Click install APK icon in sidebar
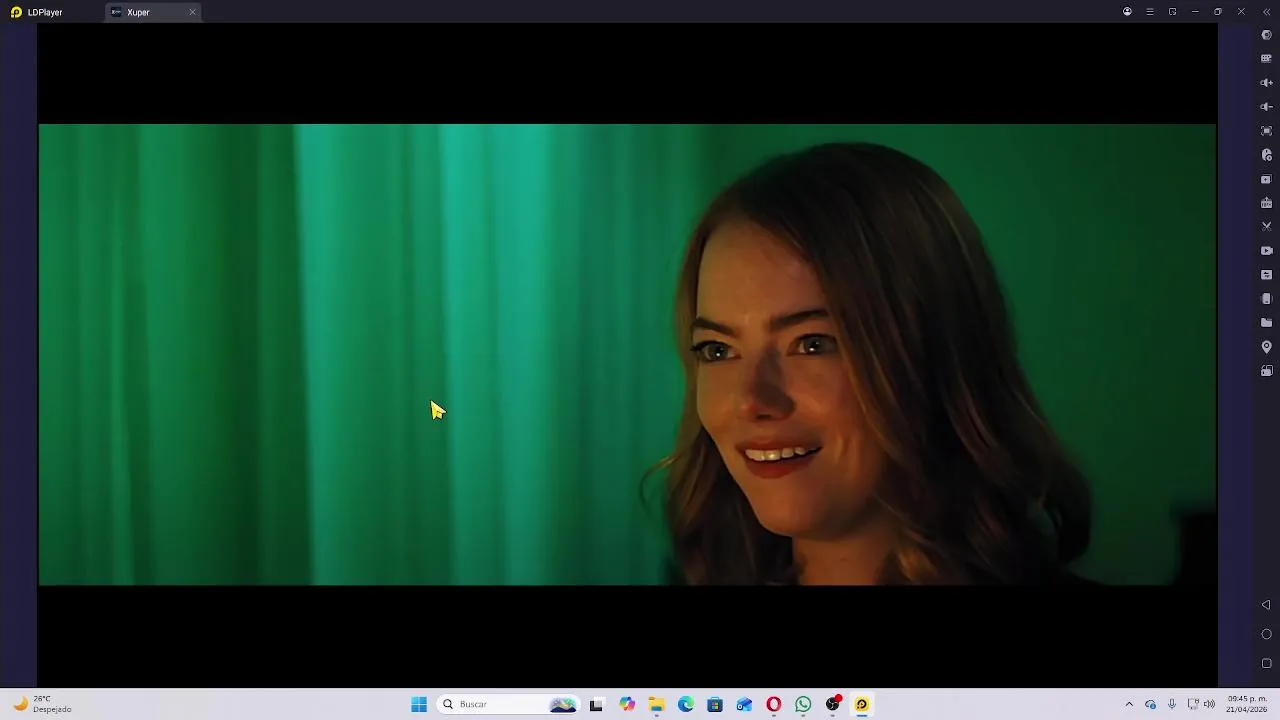Viewport: 1280px width, 720px height. point(1266,203)
